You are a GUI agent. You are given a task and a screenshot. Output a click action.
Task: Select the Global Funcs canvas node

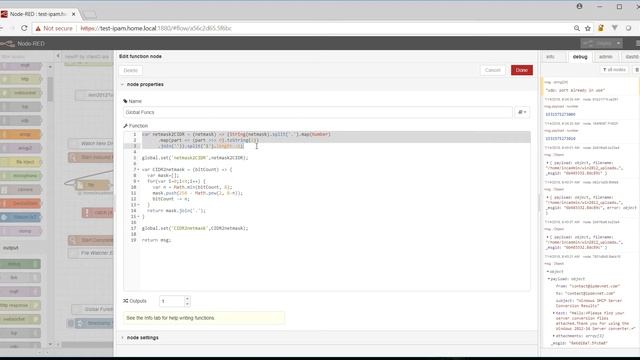point(93,309)
